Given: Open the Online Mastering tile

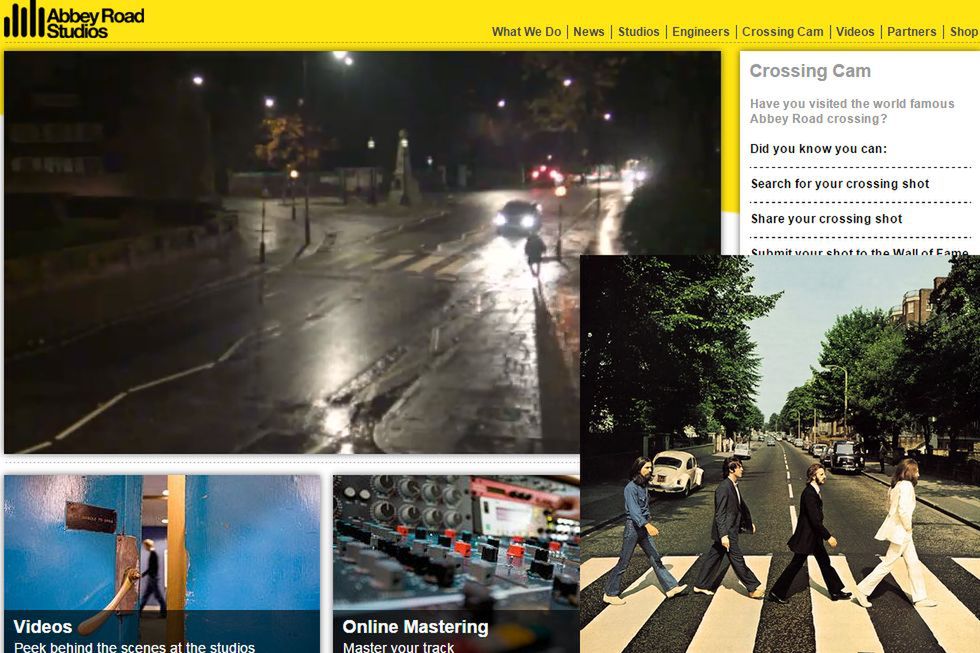Looking at the screenshot, I should 456,564.
